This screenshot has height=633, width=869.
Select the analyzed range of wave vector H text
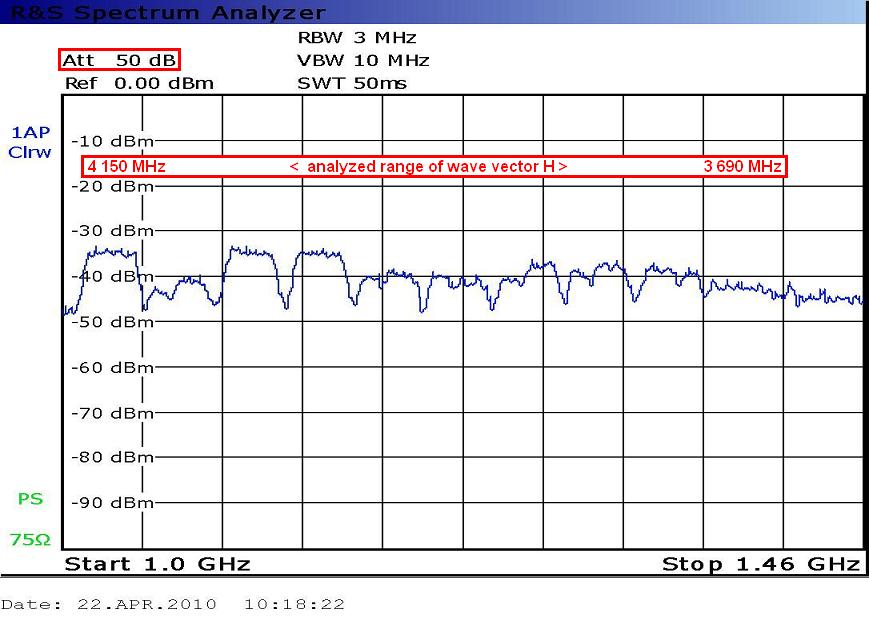tap(428, 167)
